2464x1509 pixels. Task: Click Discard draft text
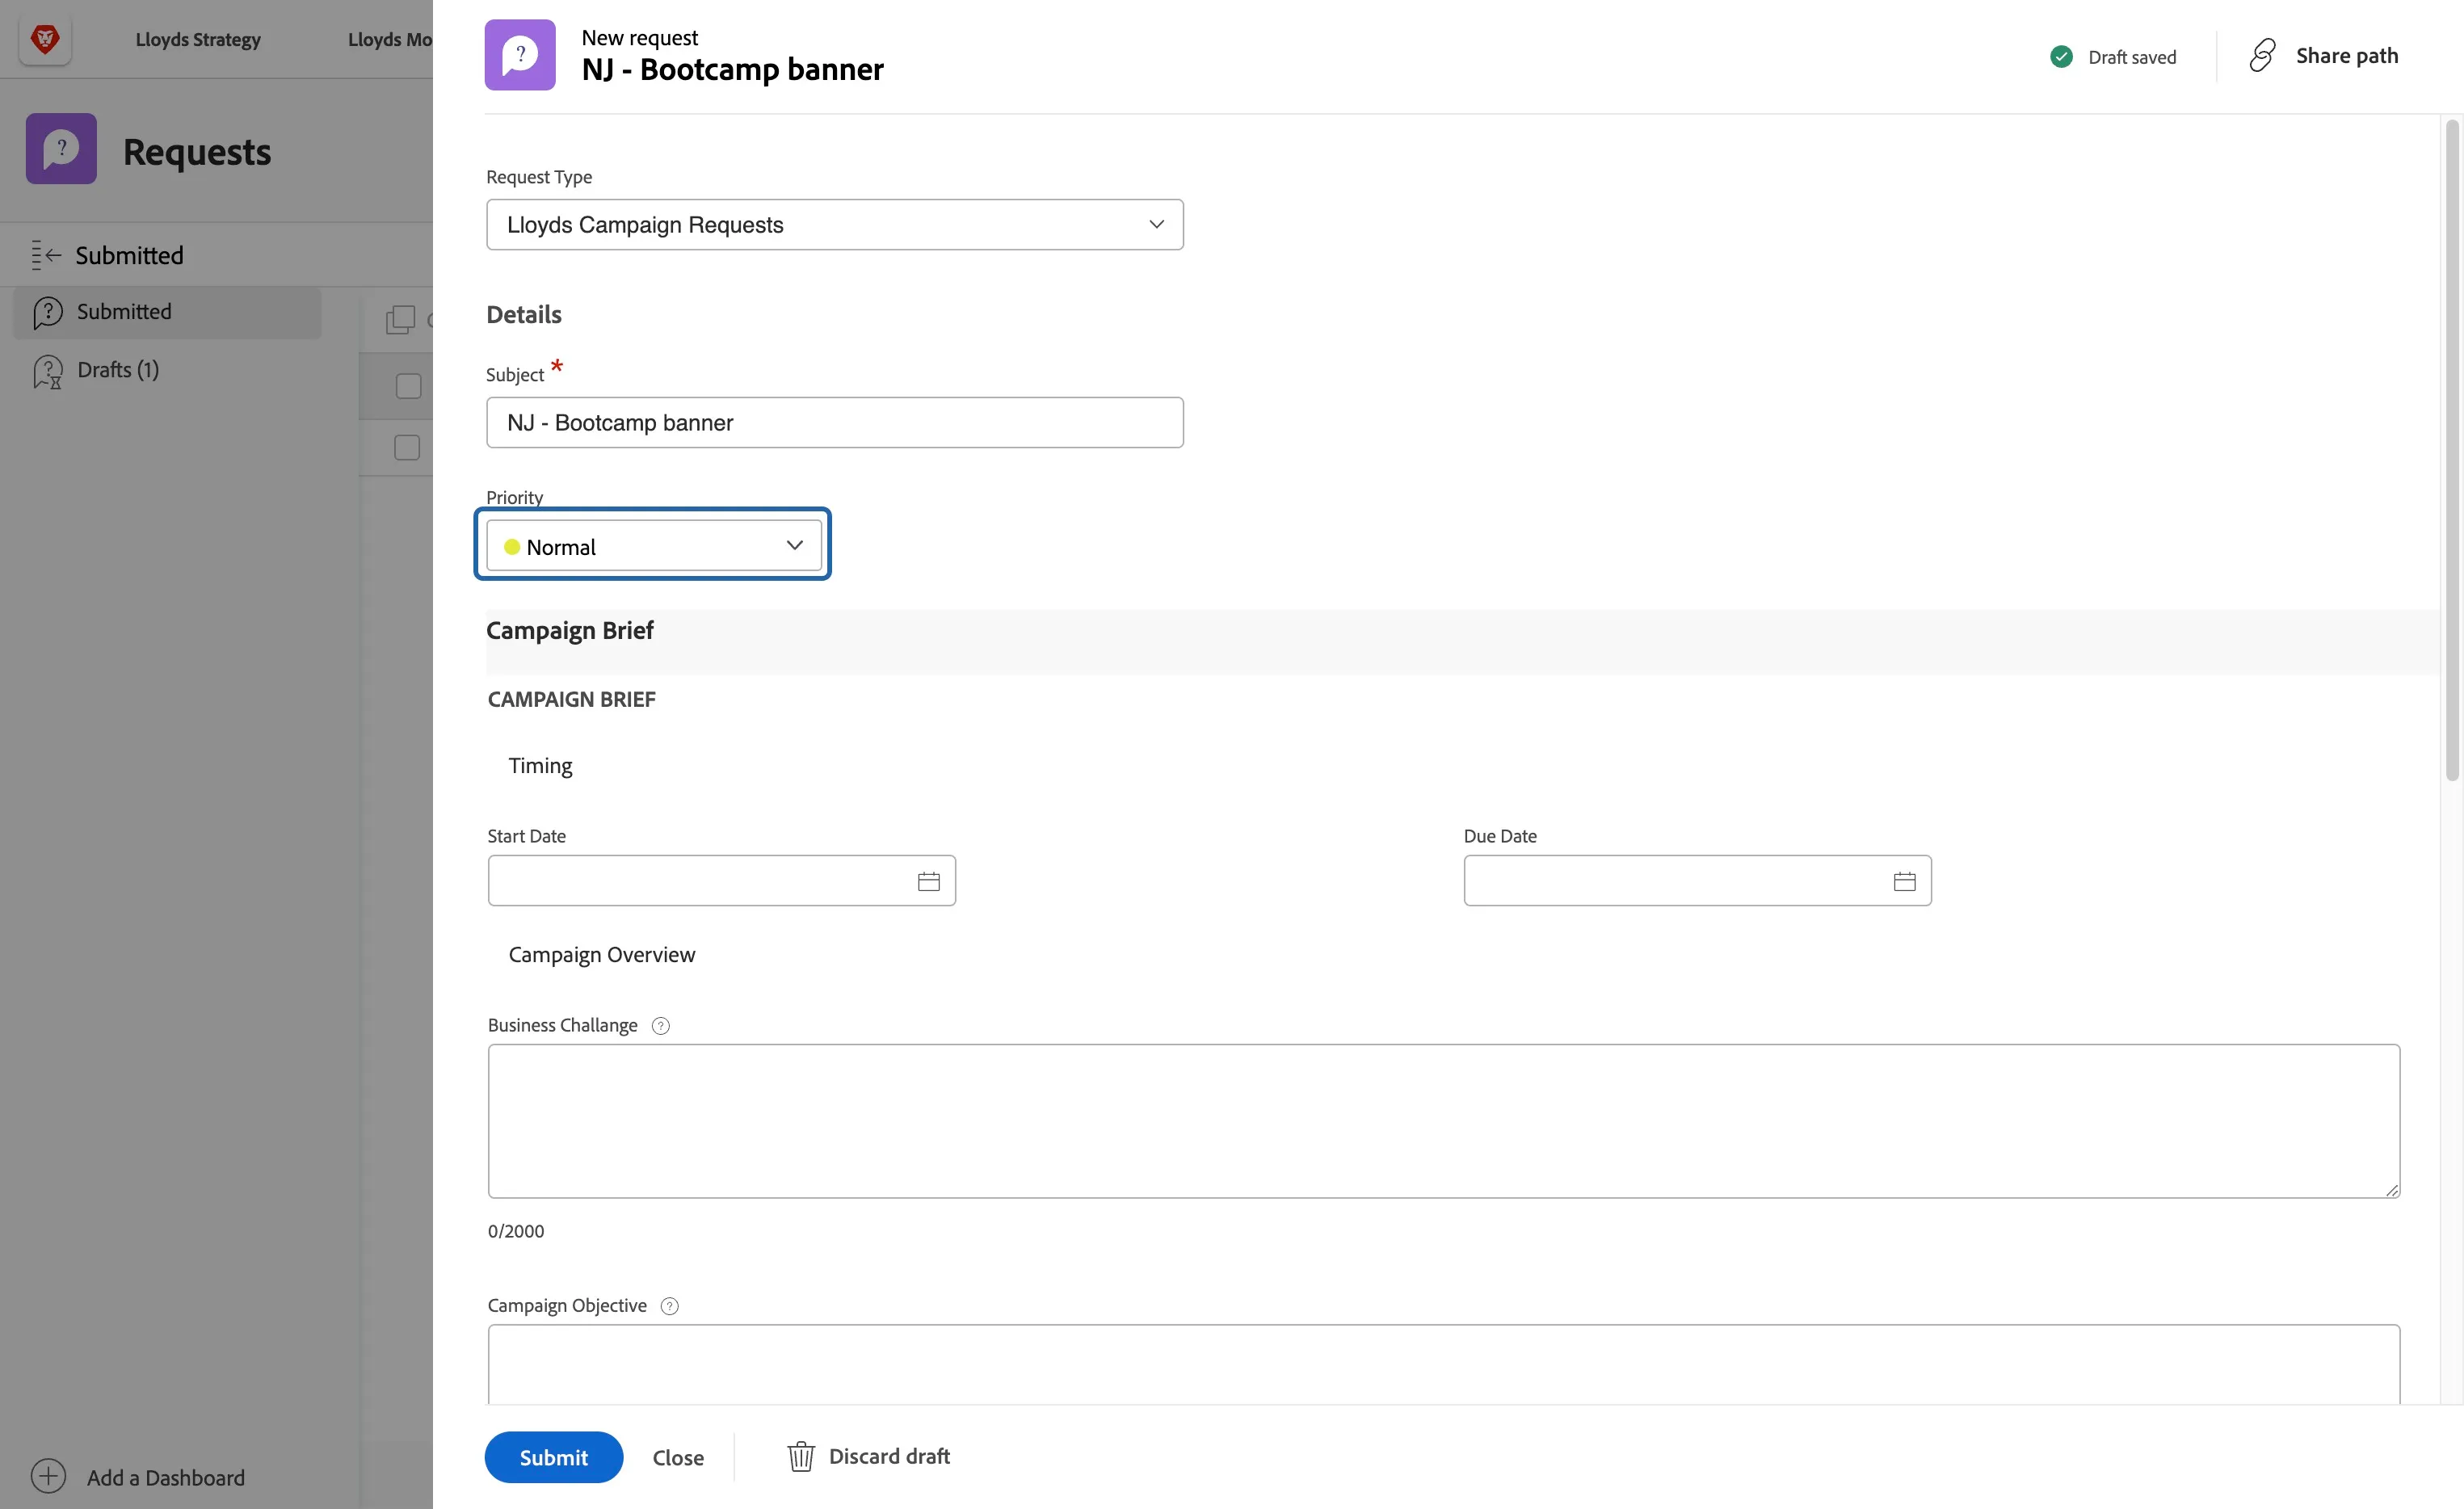889,1456
